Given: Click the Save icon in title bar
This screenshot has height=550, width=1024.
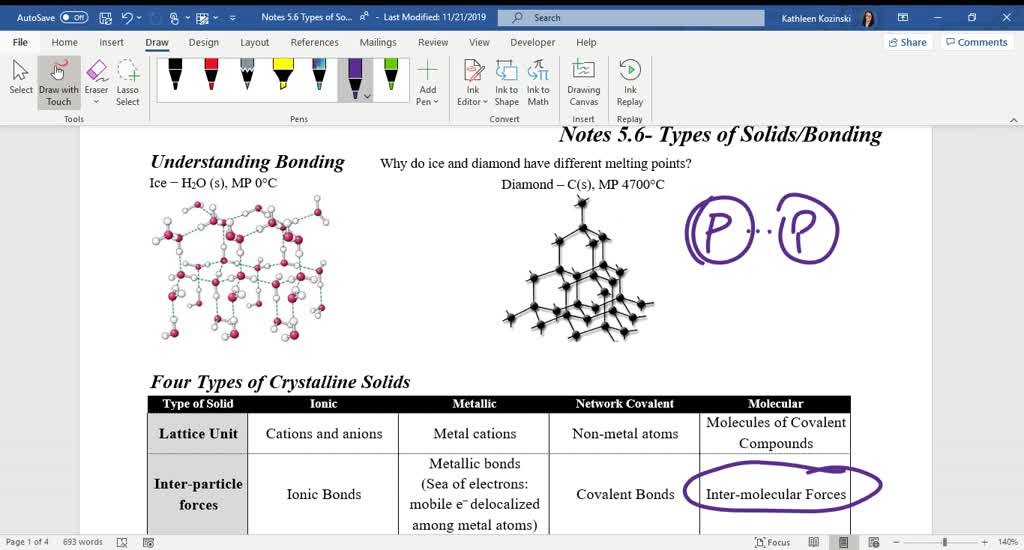Looking at the screenshot, I should (x=105, y=18).
